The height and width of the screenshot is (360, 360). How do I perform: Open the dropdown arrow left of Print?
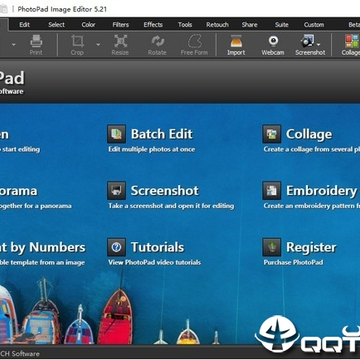click(x=14, y=44)
